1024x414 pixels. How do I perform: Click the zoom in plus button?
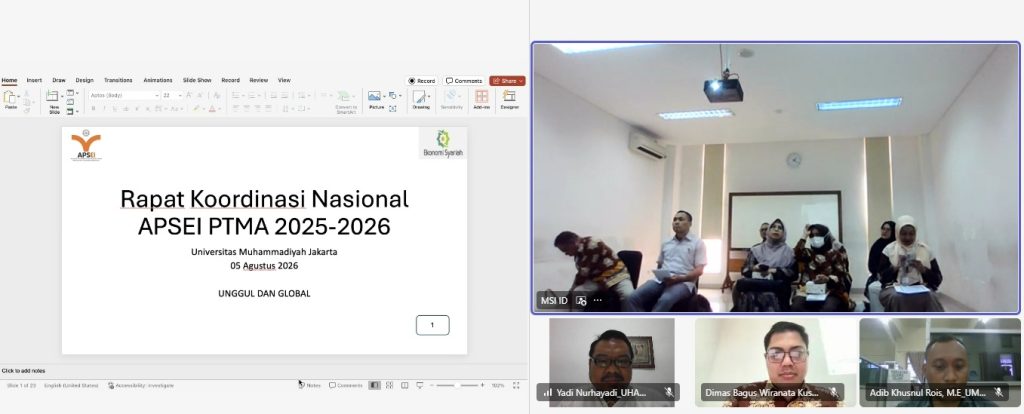(482, 385)
